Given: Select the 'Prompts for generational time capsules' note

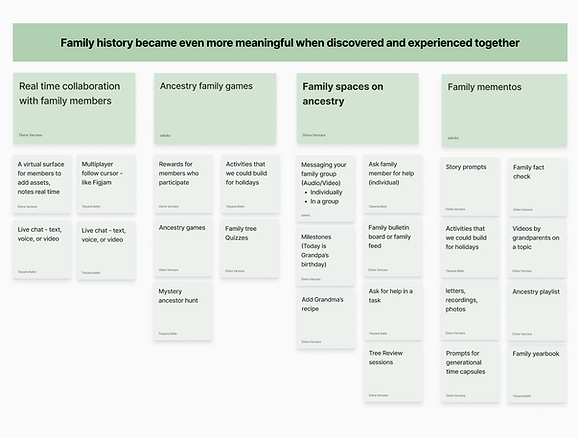Looking at the screenshot, I should click(x=470, y=373).
